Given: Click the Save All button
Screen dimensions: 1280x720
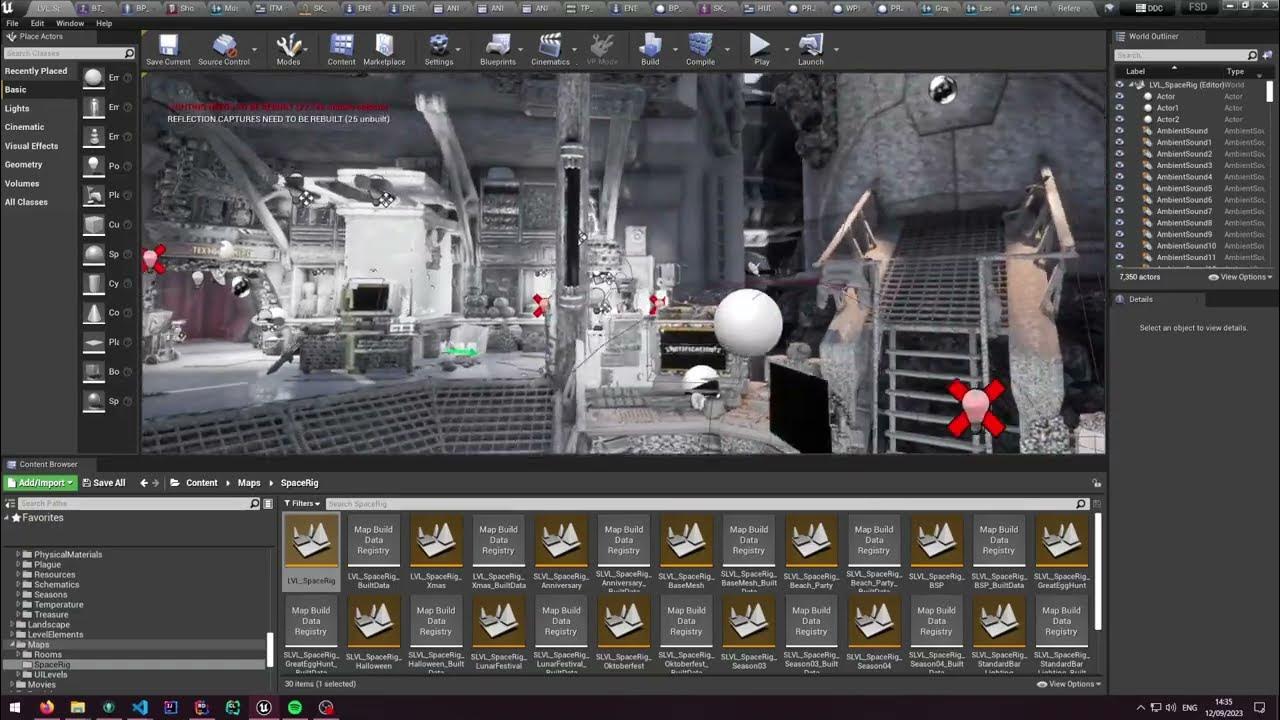Looking at the screenshot, I should (104, 483).
